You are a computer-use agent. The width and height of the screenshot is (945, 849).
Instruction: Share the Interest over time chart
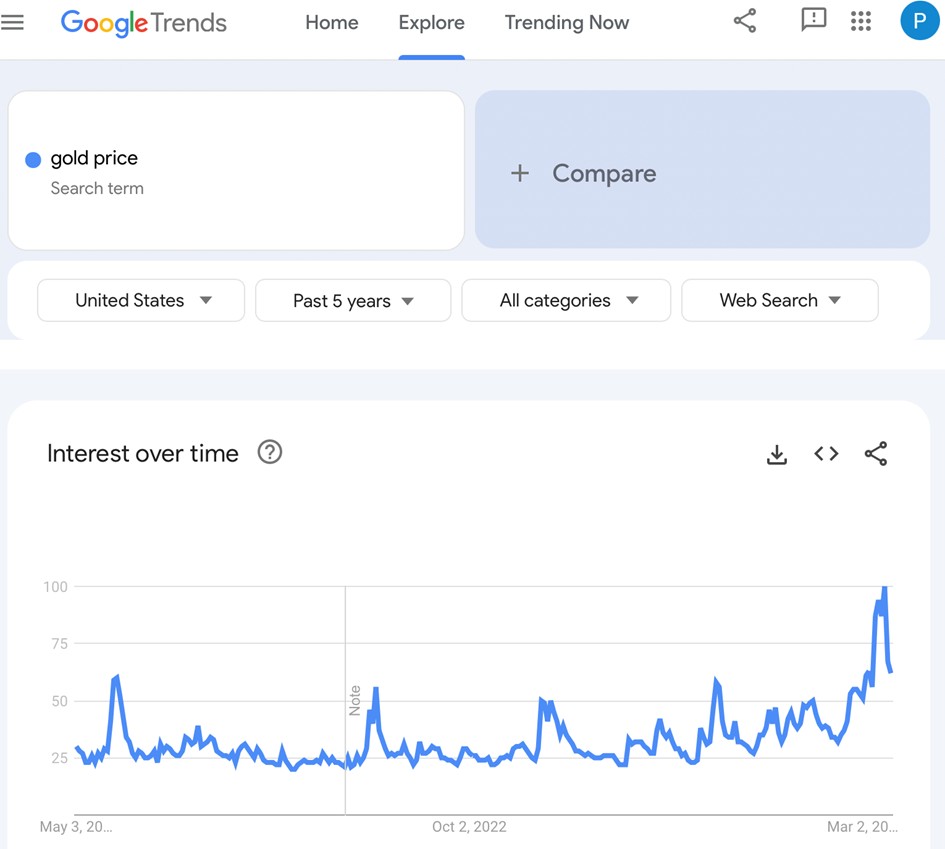click(x=876, y=454)
